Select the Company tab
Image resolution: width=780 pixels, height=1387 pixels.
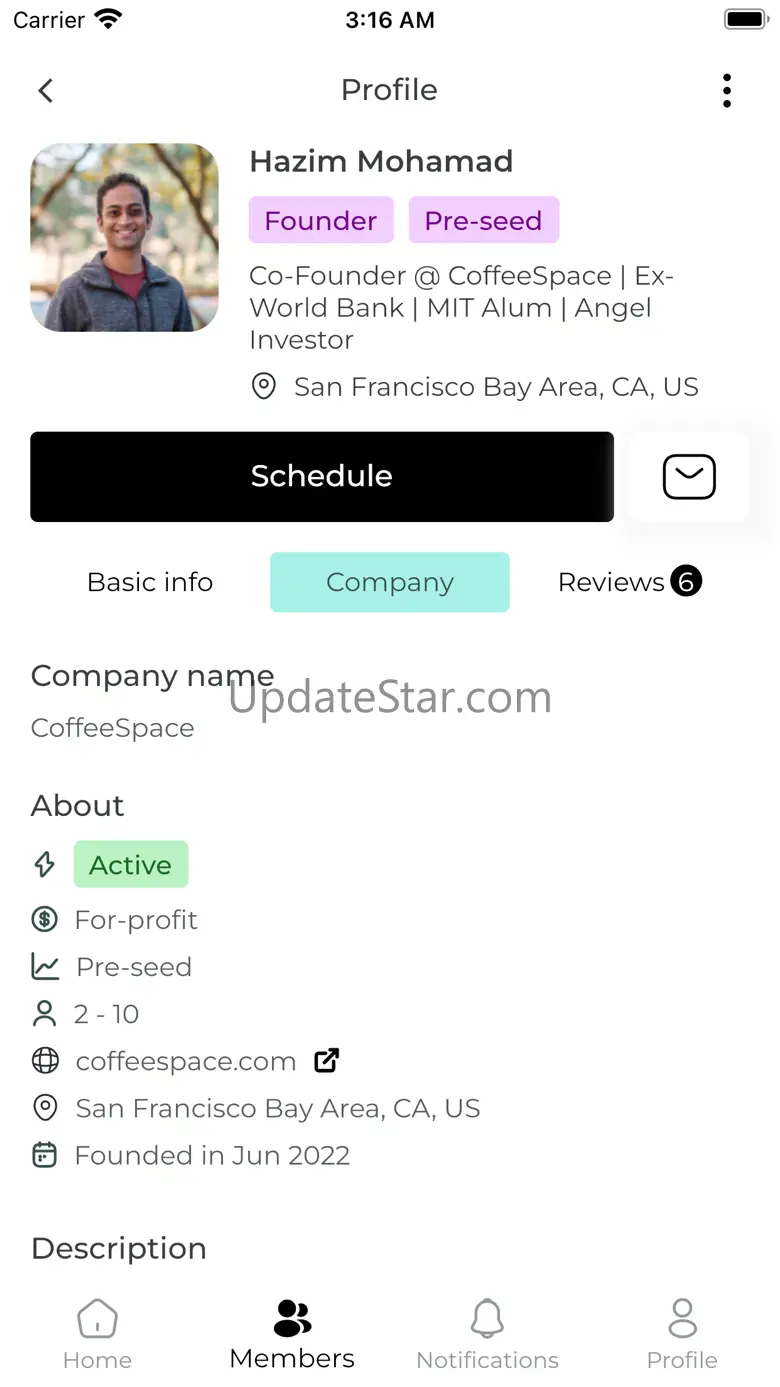coord(390,582)
